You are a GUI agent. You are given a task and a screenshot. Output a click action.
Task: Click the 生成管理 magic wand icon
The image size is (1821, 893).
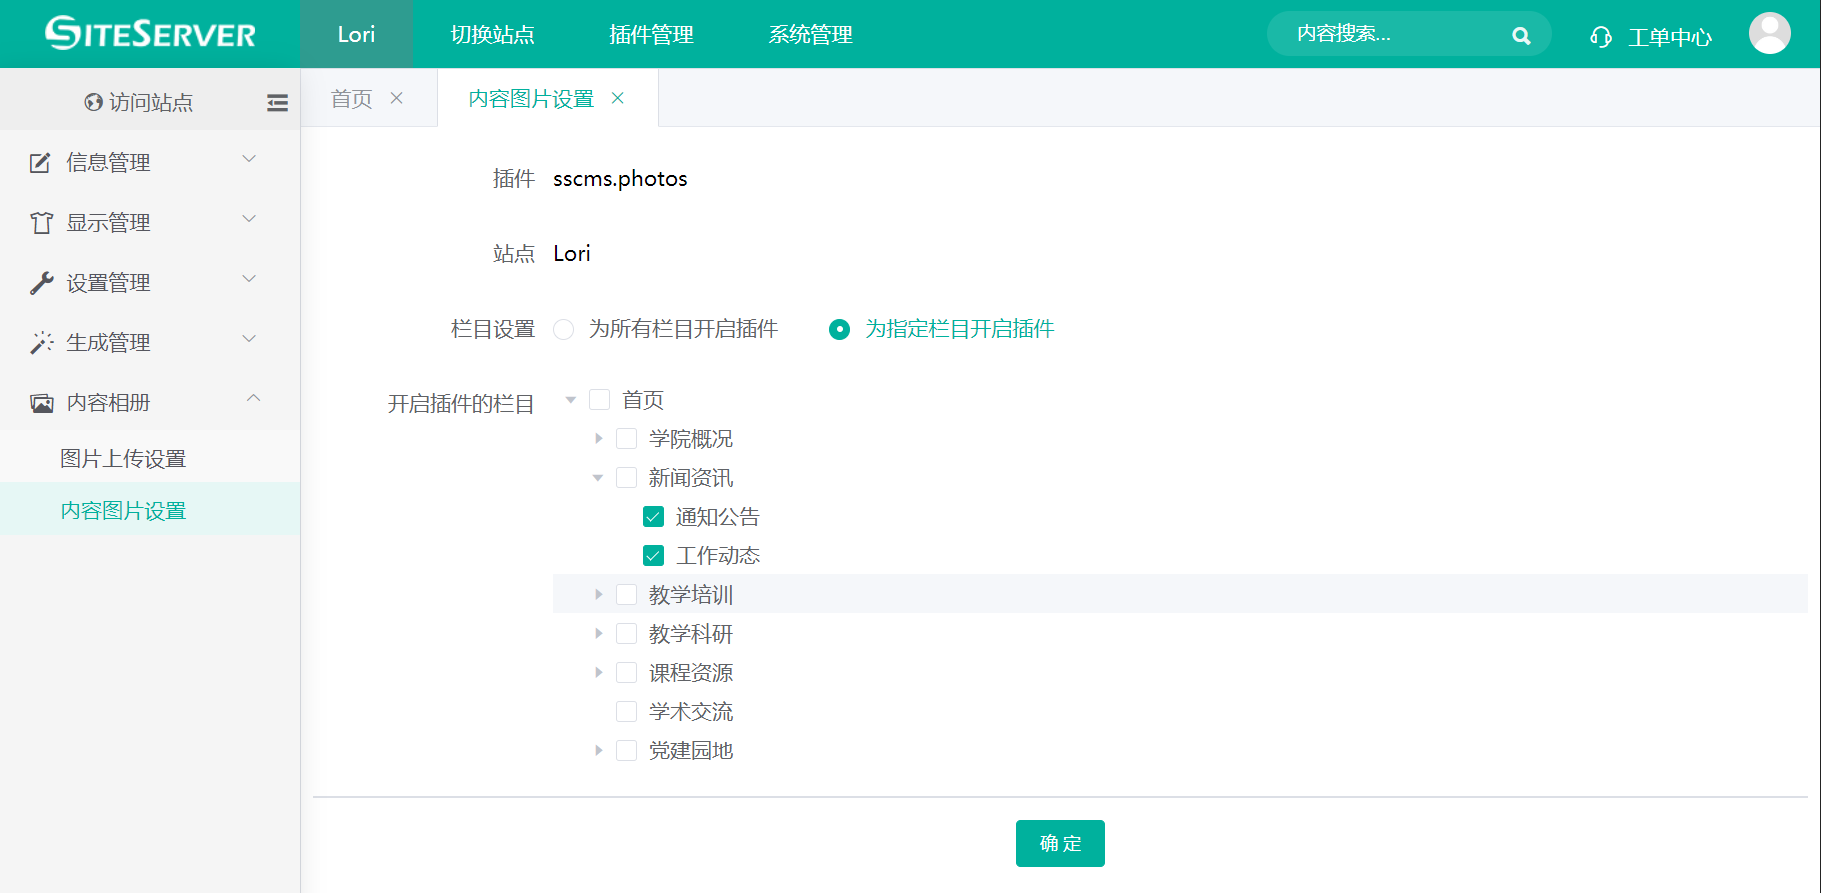point(41,343)
